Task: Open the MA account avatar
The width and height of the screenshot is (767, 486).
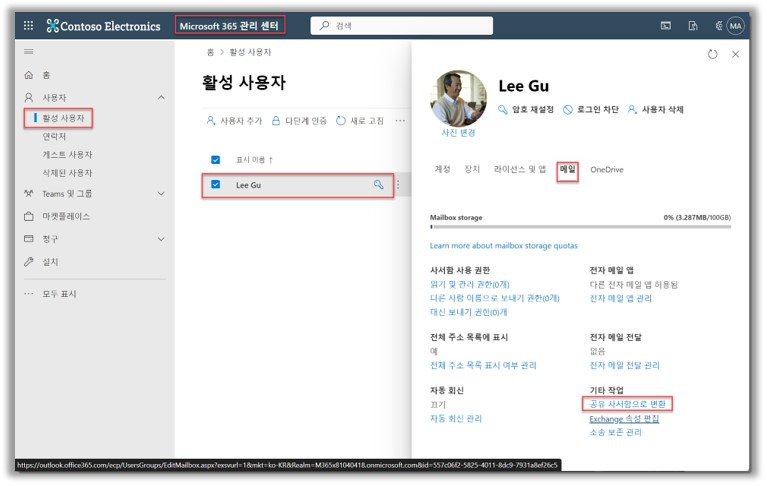Action: [x=735, y=26]
